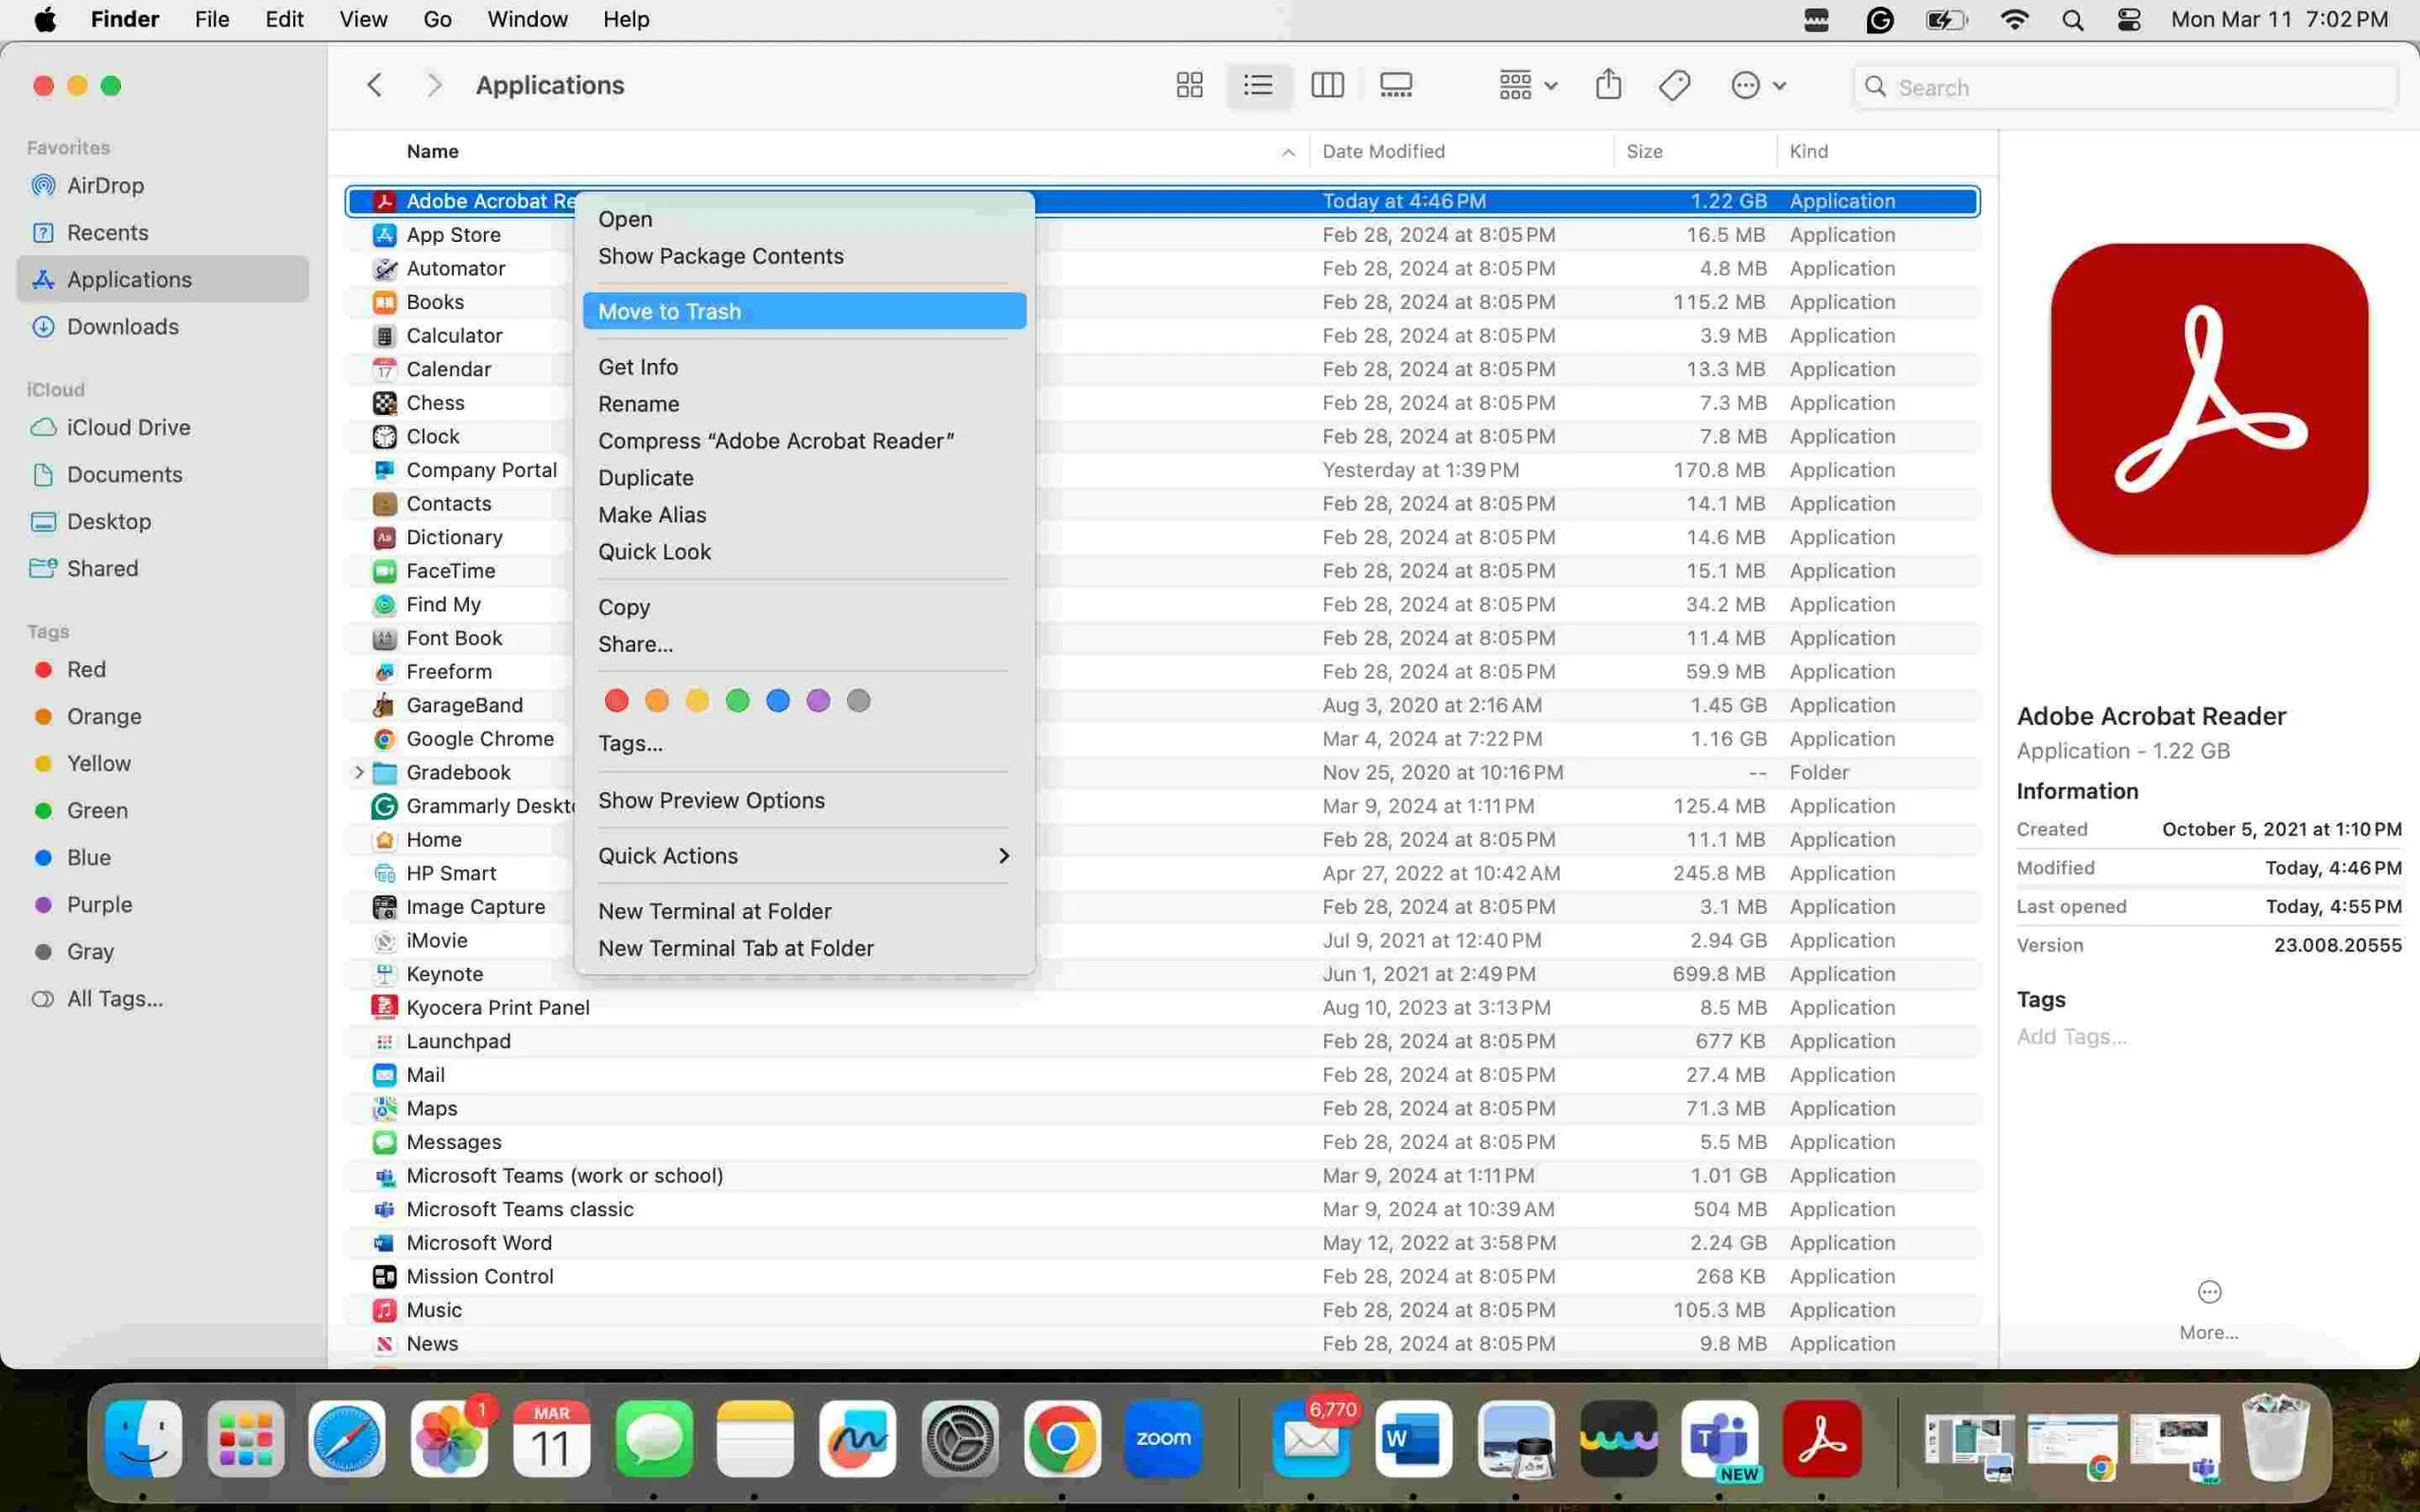Choose Make Alias in context menu

[804, 515]
